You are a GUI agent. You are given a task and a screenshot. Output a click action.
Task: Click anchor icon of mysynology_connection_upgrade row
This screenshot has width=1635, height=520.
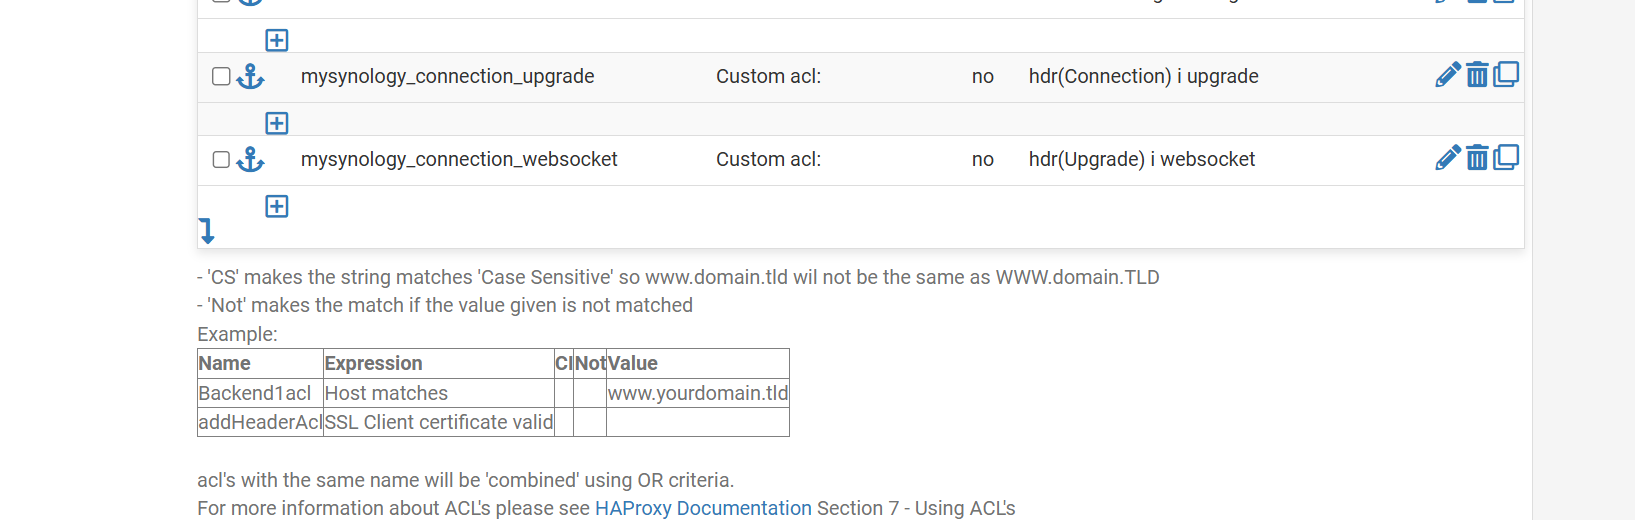coord(250,76)
